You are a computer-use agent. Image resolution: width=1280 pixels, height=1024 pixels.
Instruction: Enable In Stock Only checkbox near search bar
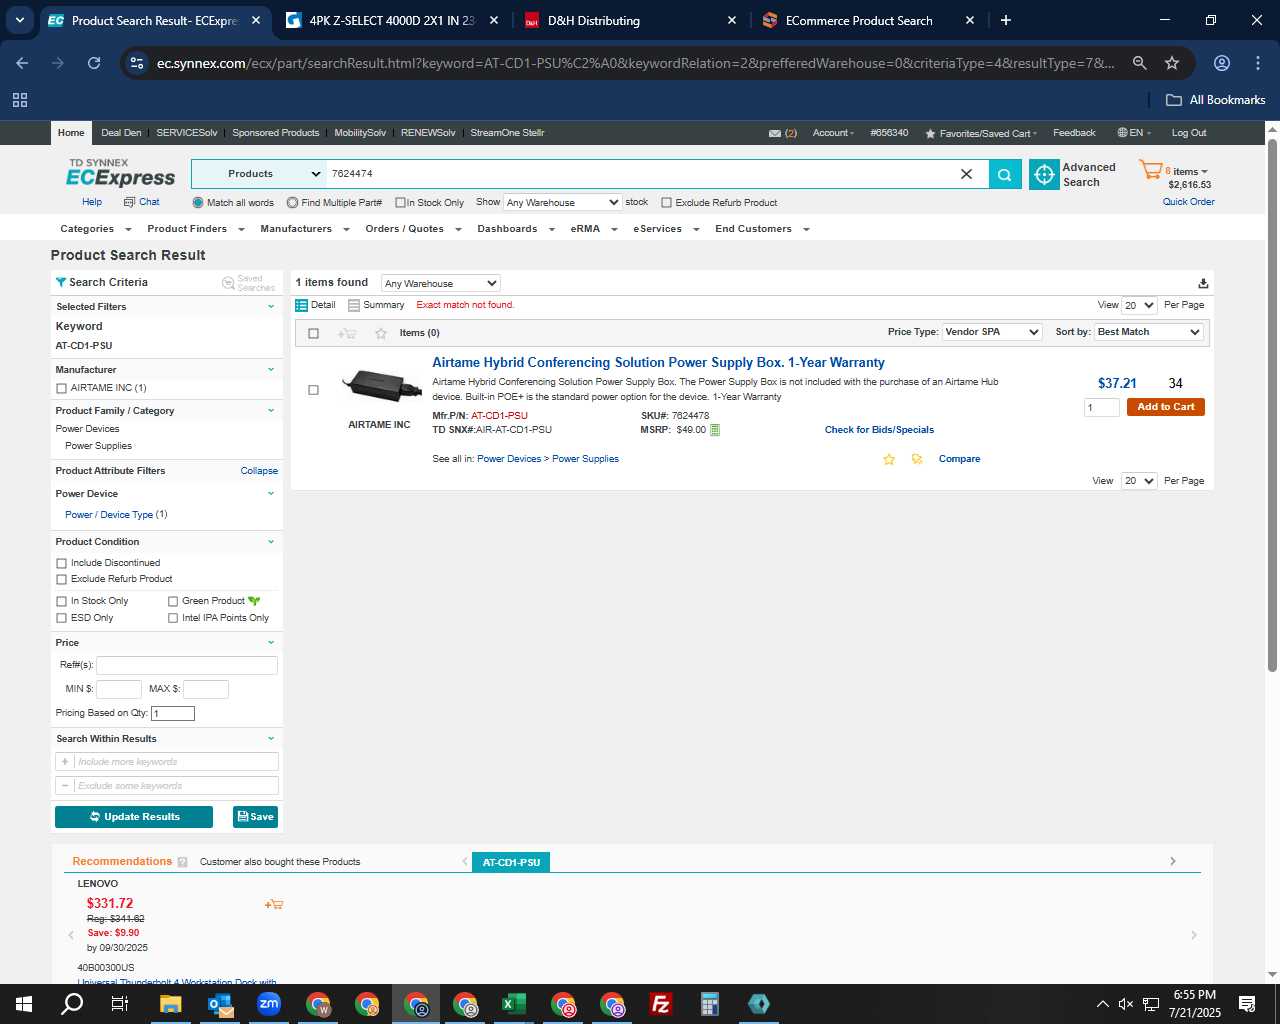point(400,202)
